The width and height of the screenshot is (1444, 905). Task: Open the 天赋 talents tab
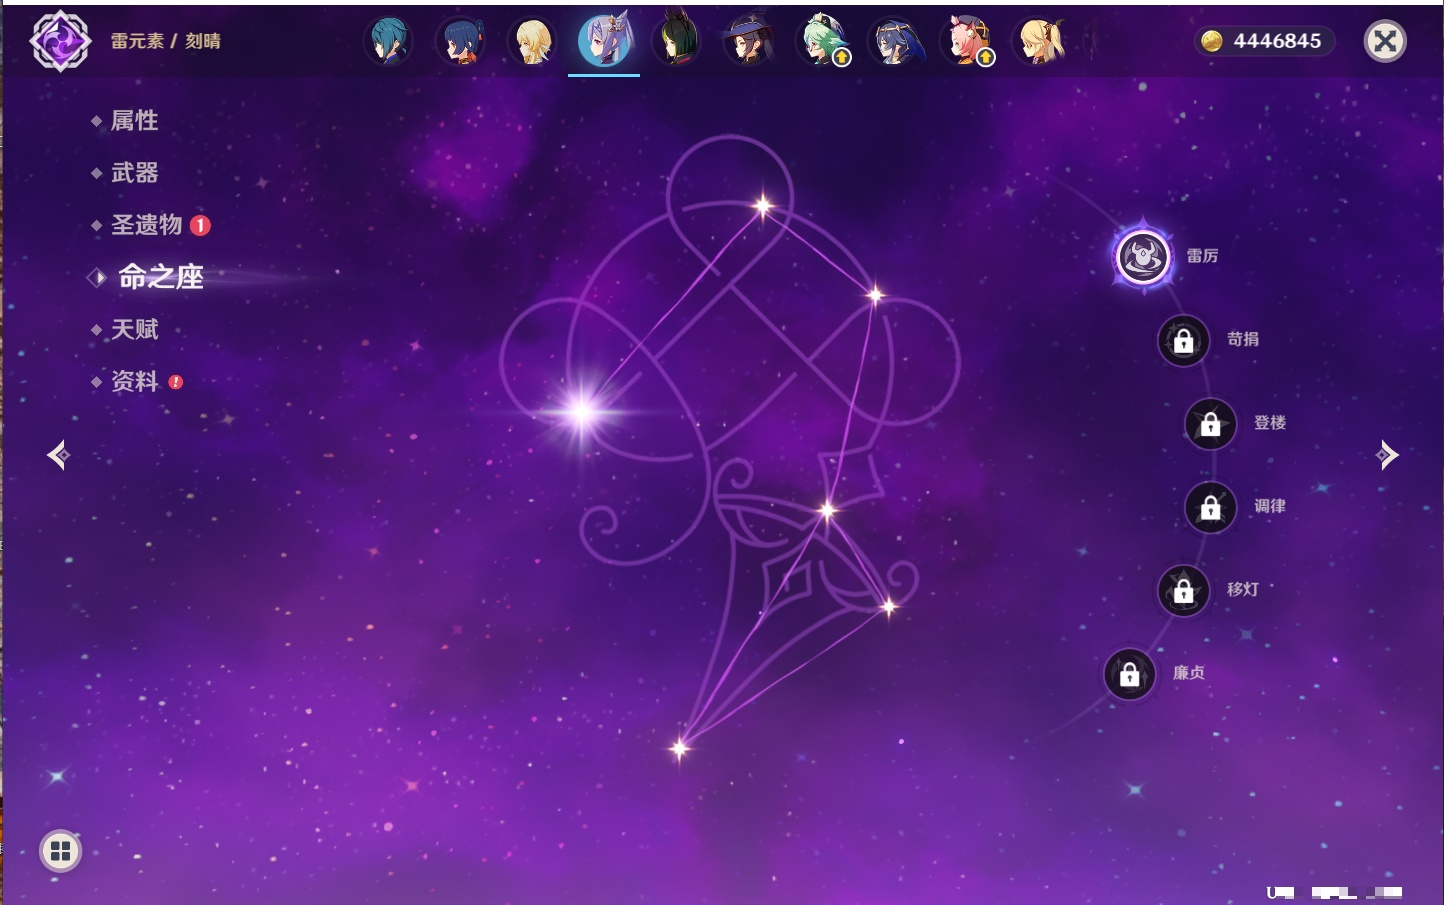pos(134,329)
